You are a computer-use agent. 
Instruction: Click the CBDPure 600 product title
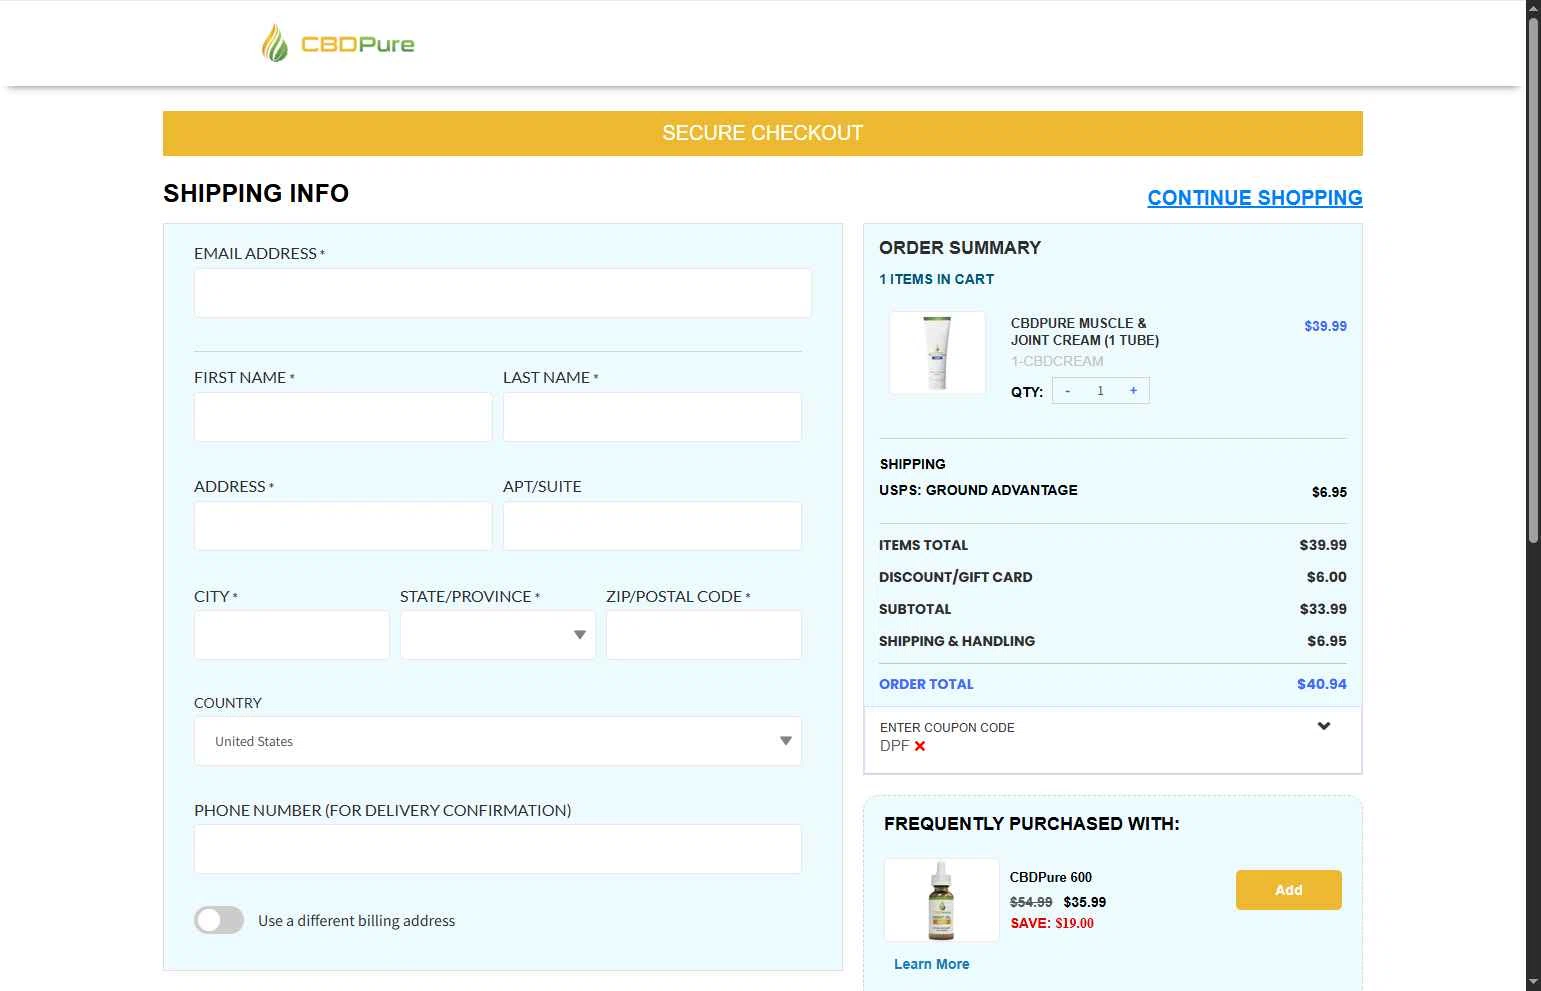pyautogui.click(x=1051, y=877)
